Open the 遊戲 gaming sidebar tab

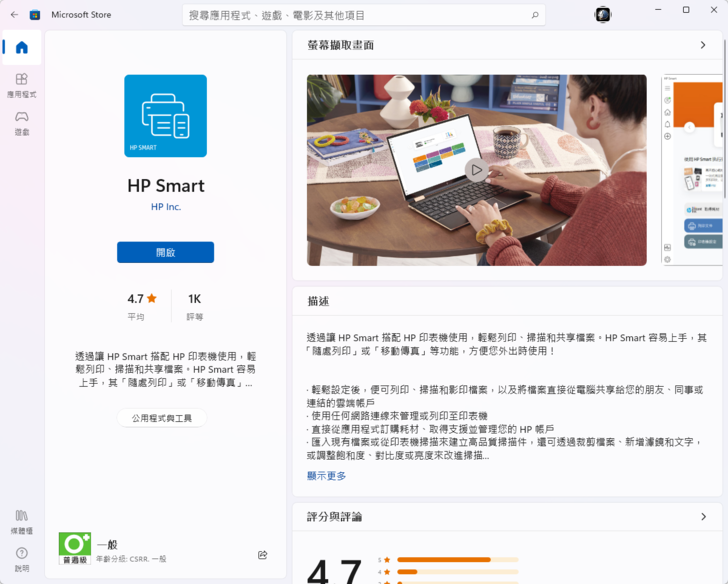pyautogui.click(x=22, y=123)
